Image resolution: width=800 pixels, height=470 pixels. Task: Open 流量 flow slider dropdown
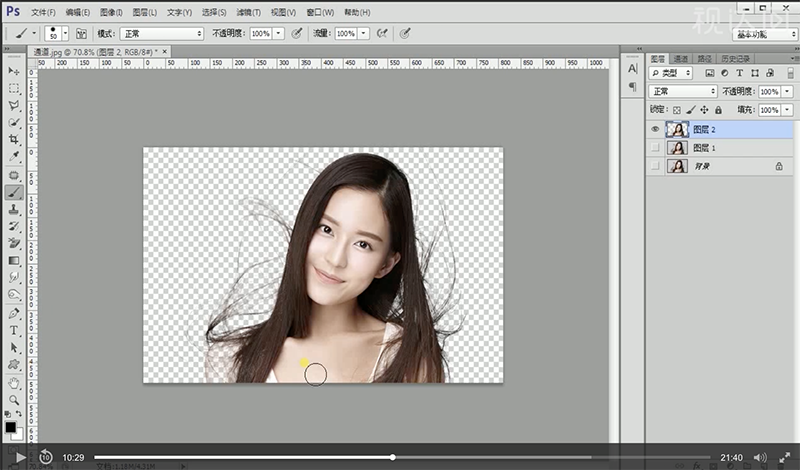pyautogui.click(x=364, y=34)
